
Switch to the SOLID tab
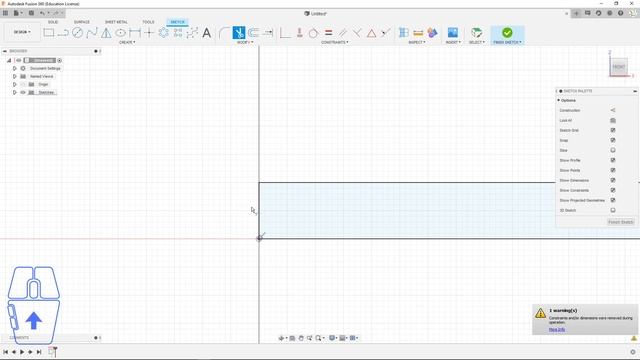[53, 22]
